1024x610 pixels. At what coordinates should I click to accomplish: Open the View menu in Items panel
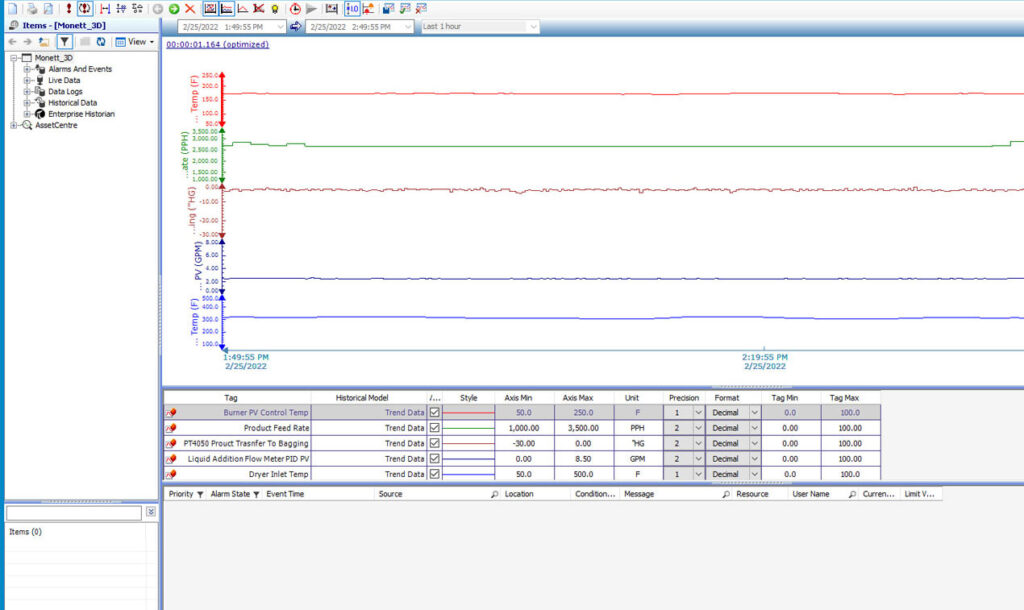coord(135,42)
